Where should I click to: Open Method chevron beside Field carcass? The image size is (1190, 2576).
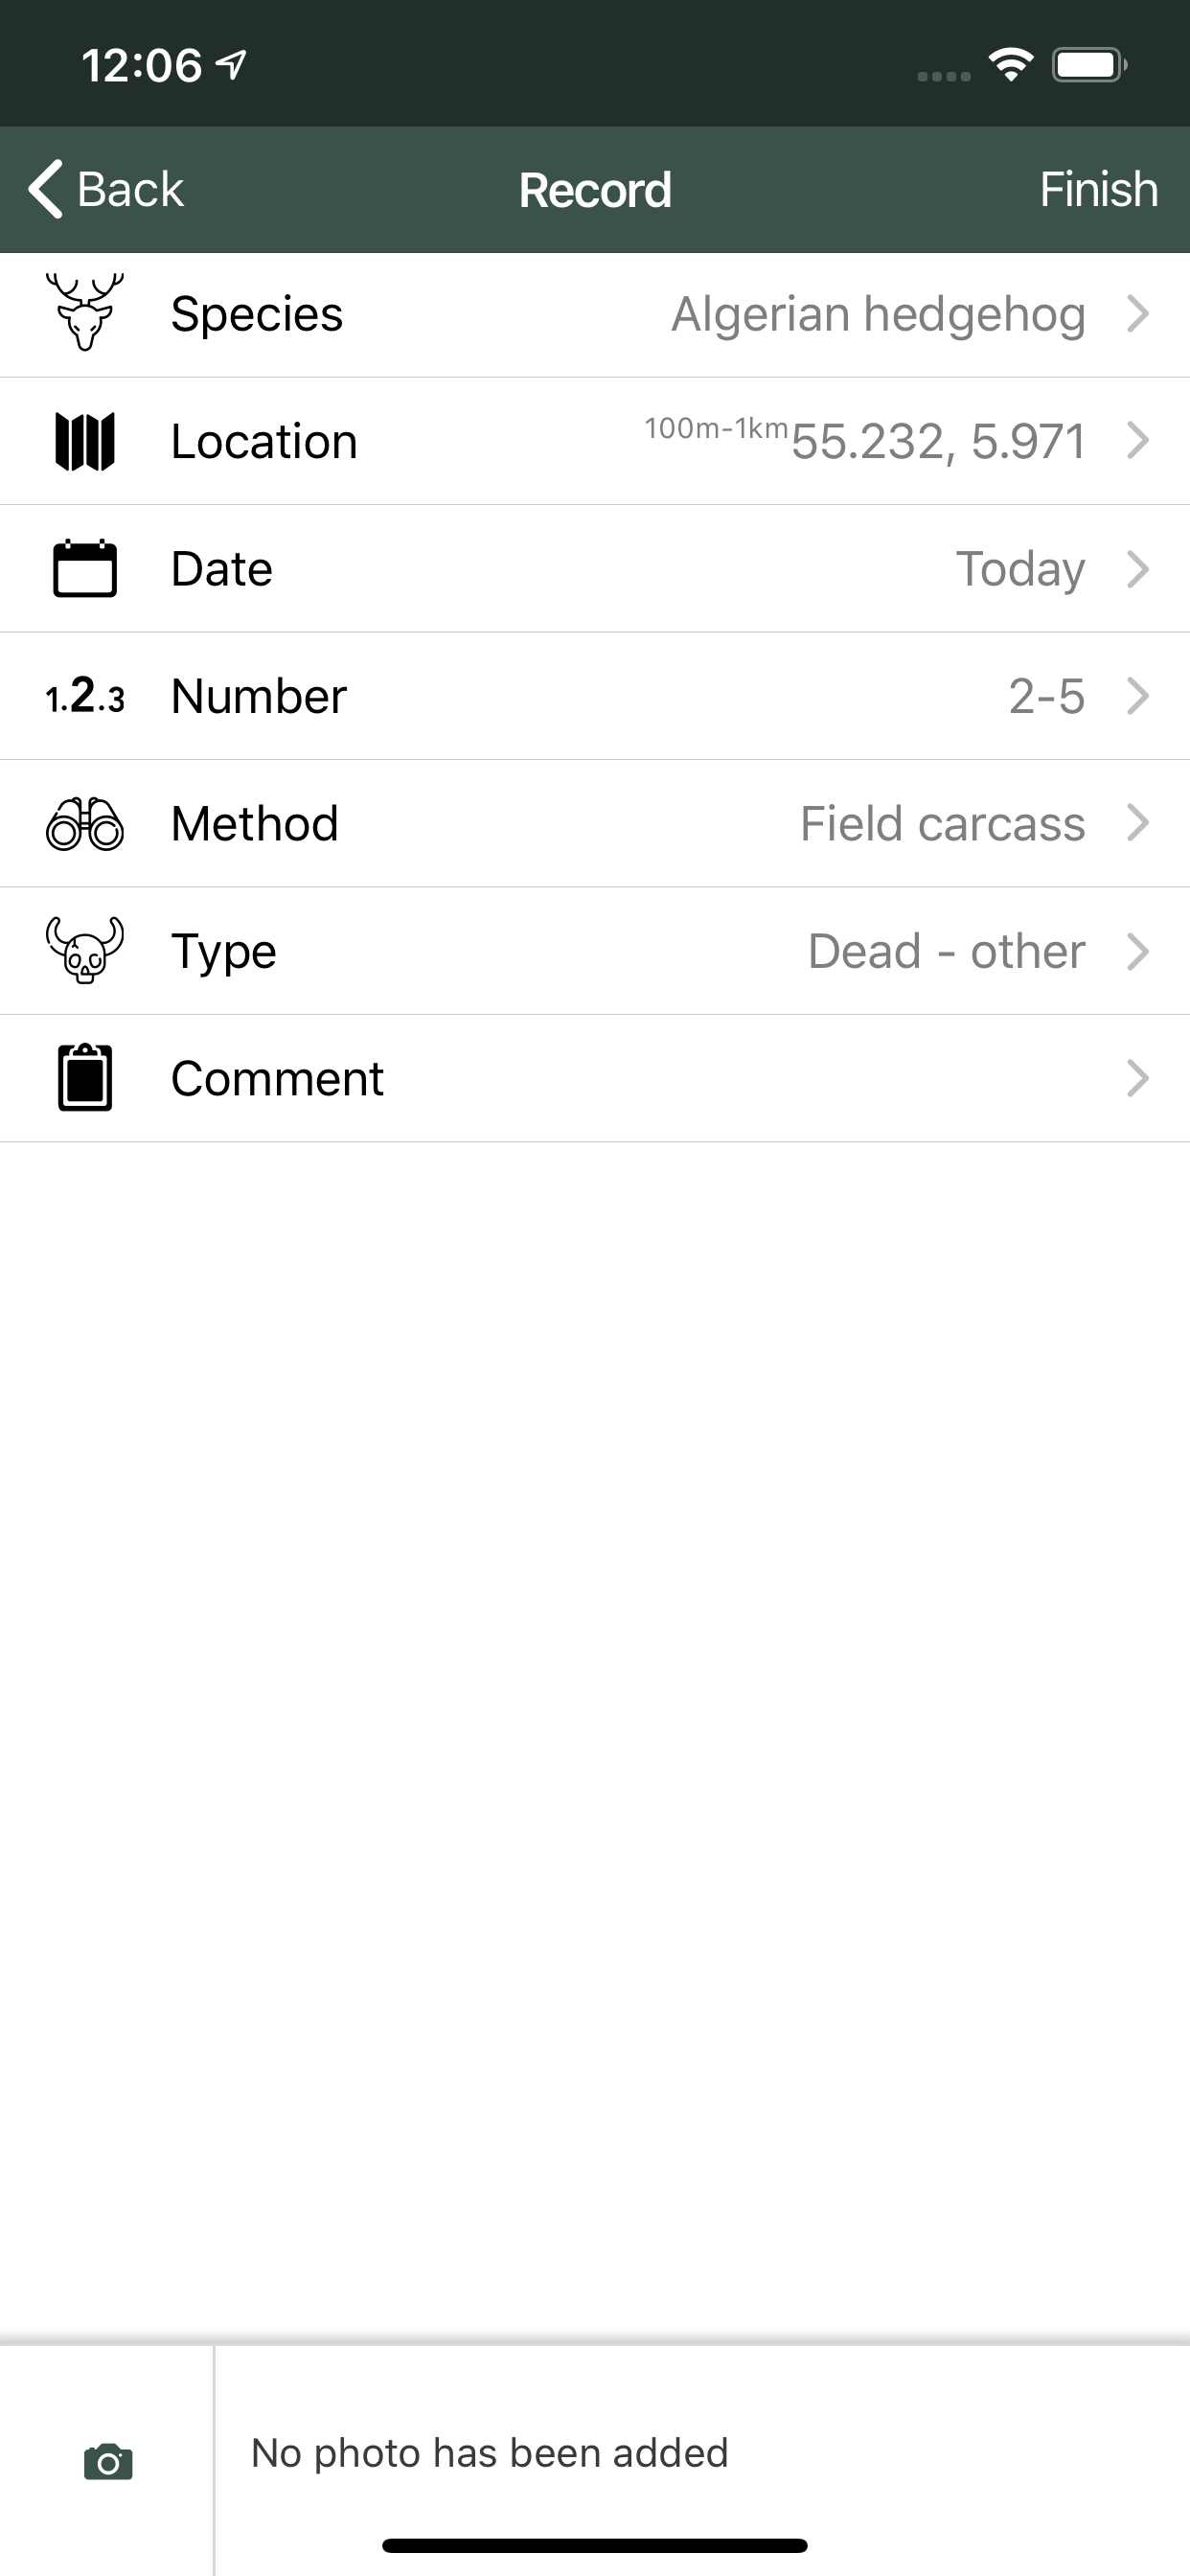[x=1138, y=823]
